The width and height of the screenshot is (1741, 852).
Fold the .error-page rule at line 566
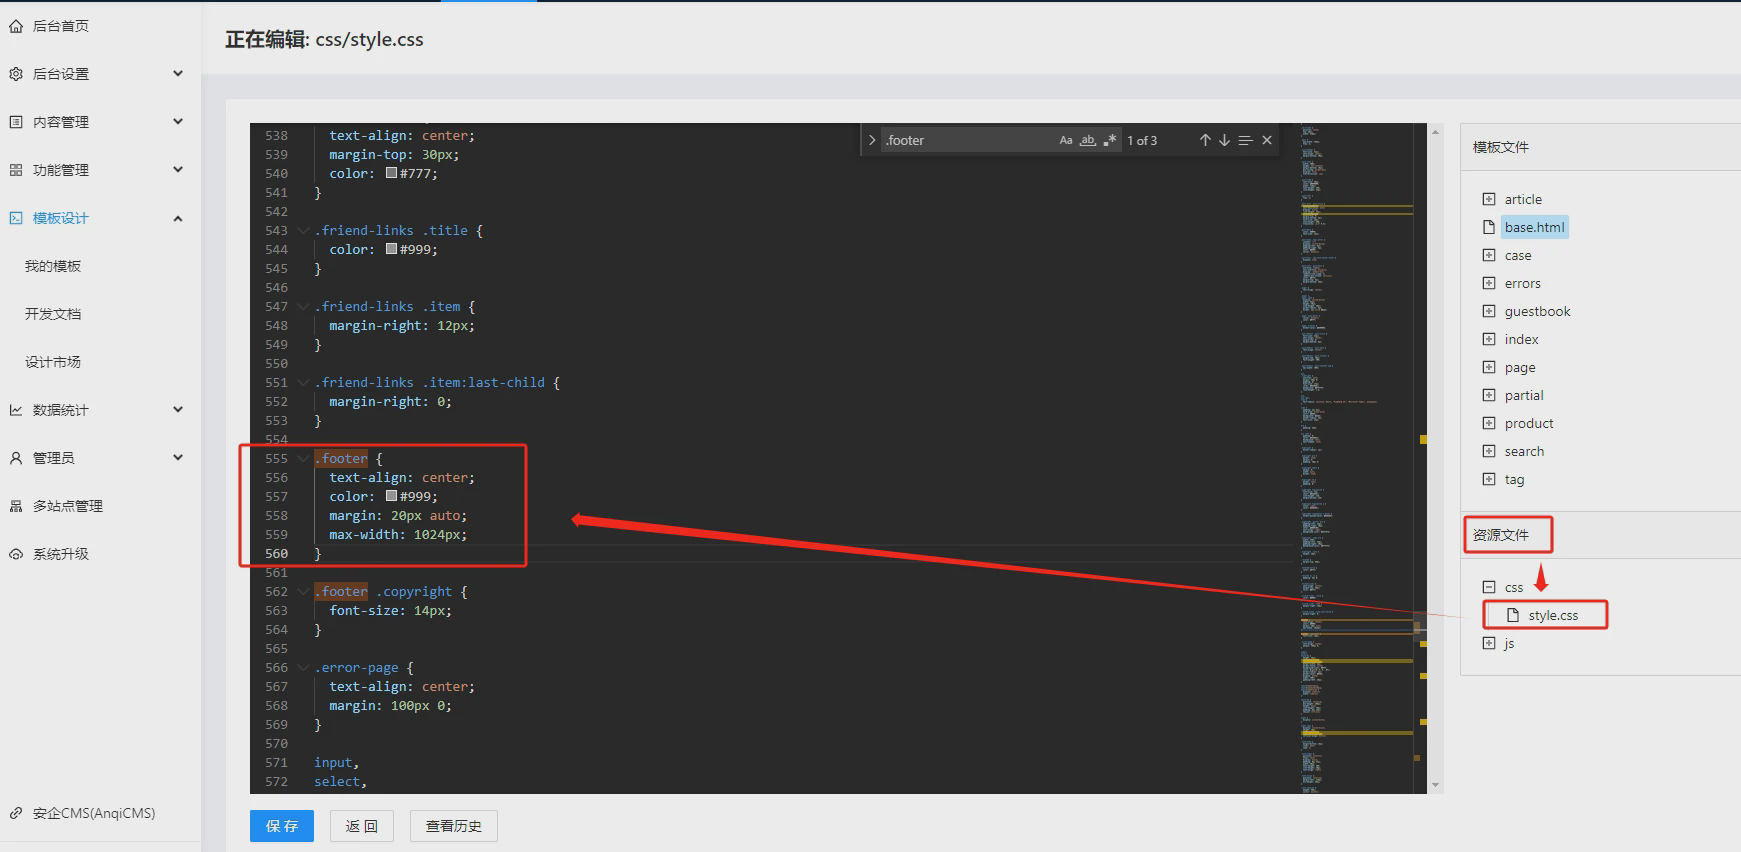click(x=303, y=667)
